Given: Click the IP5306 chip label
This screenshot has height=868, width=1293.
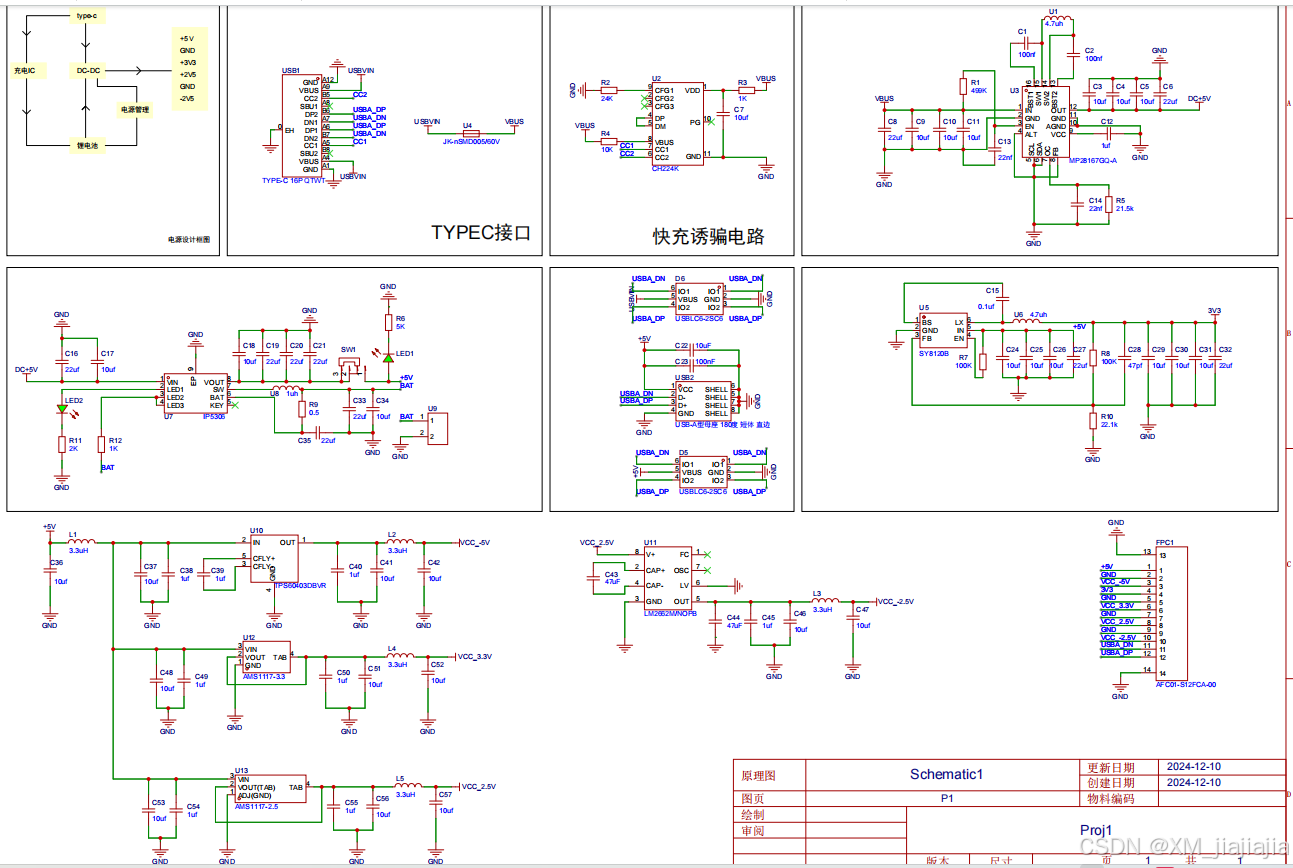Looking at the screenshot, I should tap(214, 417).
